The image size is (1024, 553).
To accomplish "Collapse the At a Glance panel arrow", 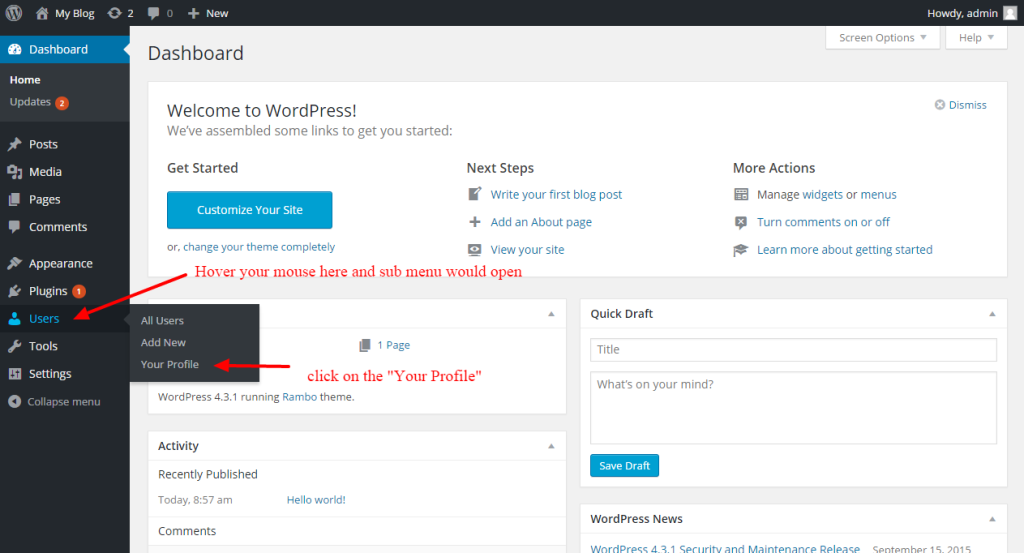I will (x=551, y=314).
